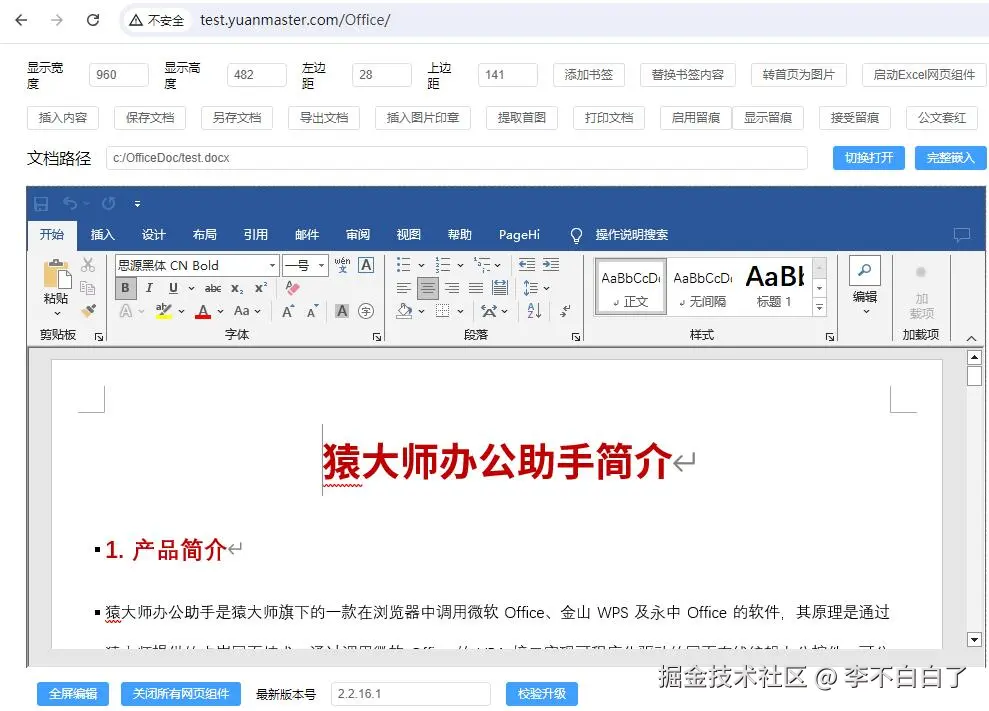The image size is (989, 711).
Task: Select the Format Painter brush icon
Action: point(88,311)
